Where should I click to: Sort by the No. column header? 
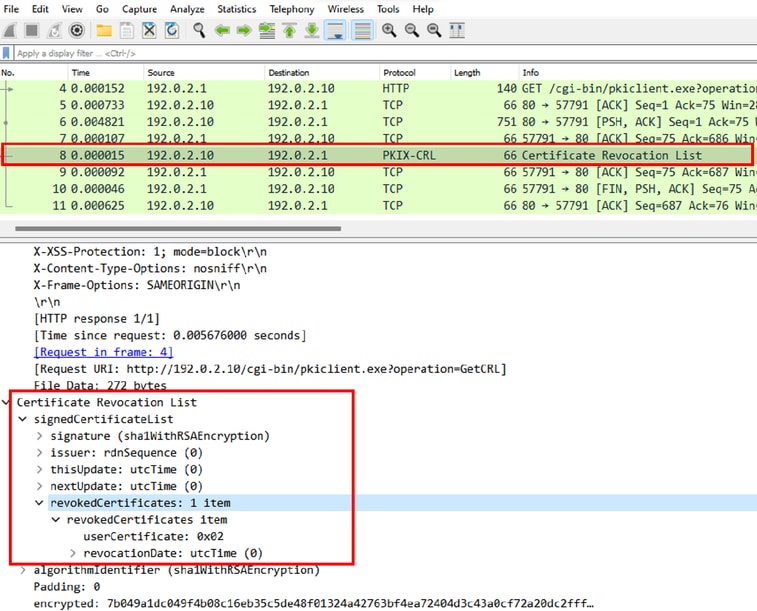[x=34, y=72]
